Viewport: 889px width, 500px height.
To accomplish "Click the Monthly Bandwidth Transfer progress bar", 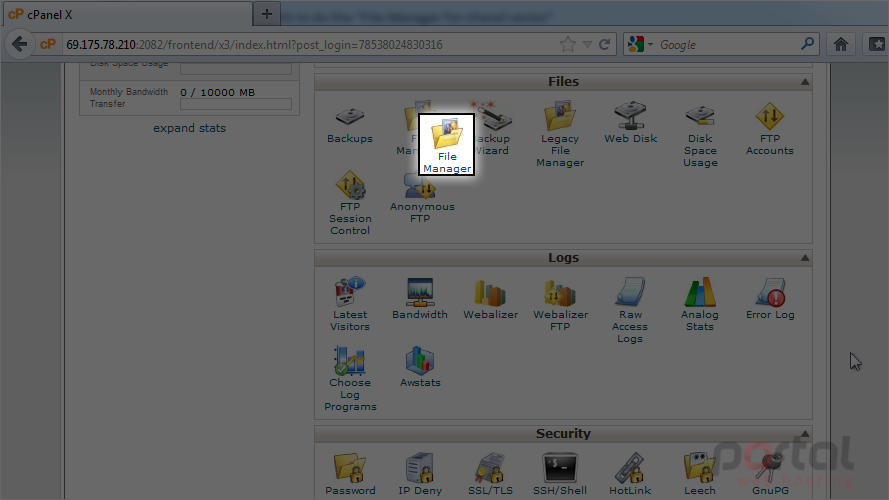I will coord(236,104).
